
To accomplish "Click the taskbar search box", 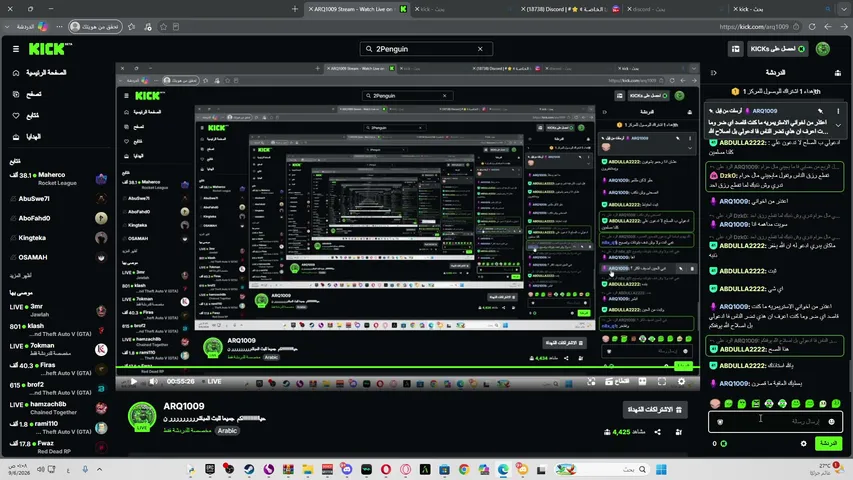I will click(601, 469).
